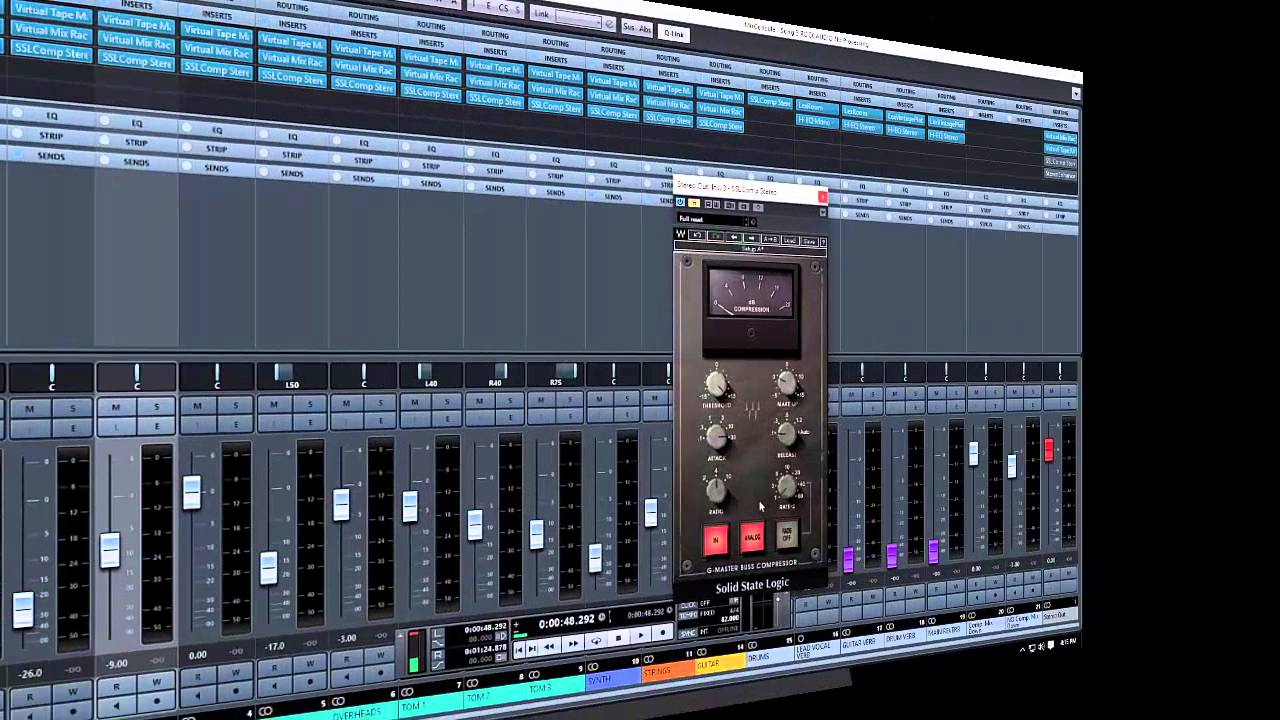Mute the channel panned L40
Image resolution: width=1280 pixels, height=720 pixels.
tap(415, 402)
